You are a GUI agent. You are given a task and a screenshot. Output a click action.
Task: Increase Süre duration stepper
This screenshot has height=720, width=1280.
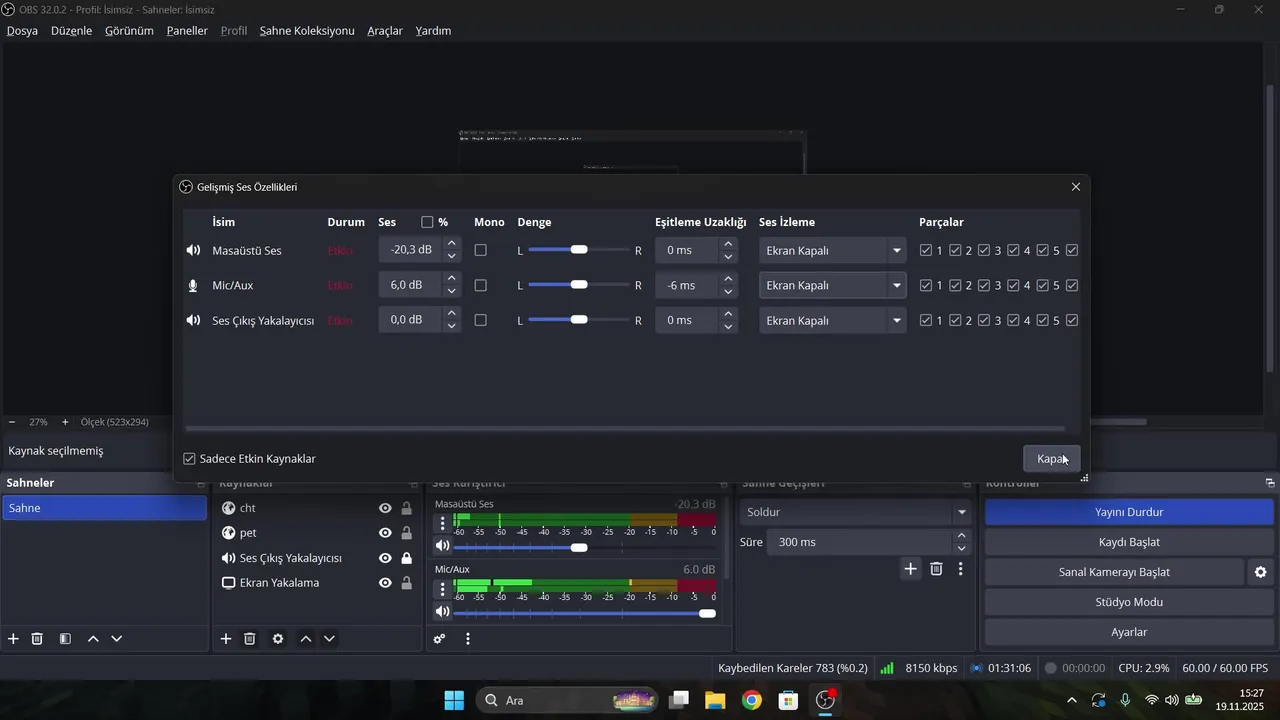click(x=962, y=536)
